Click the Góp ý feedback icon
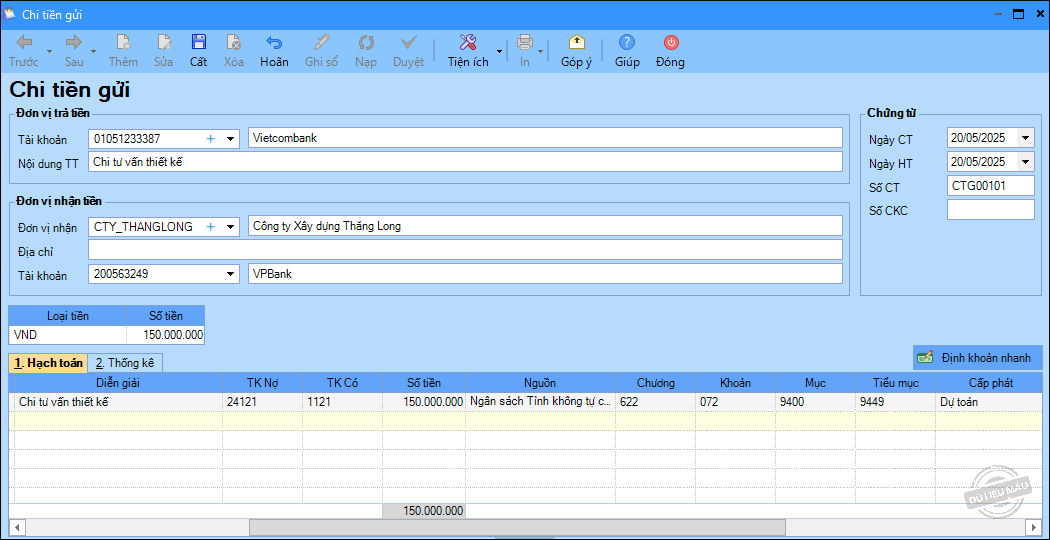Viewport: 1050px width, 540px height. (576, 42)
